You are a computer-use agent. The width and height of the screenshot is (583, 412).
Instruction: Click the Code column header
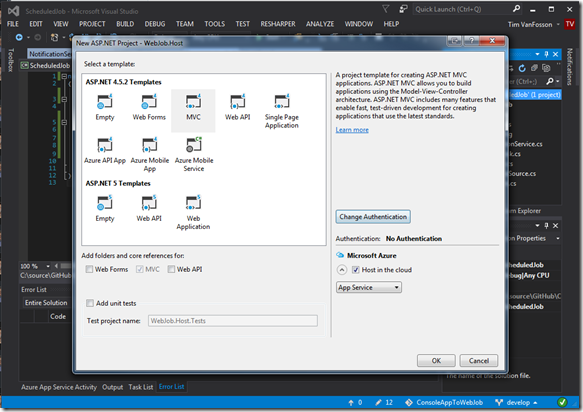pos(58,316)
